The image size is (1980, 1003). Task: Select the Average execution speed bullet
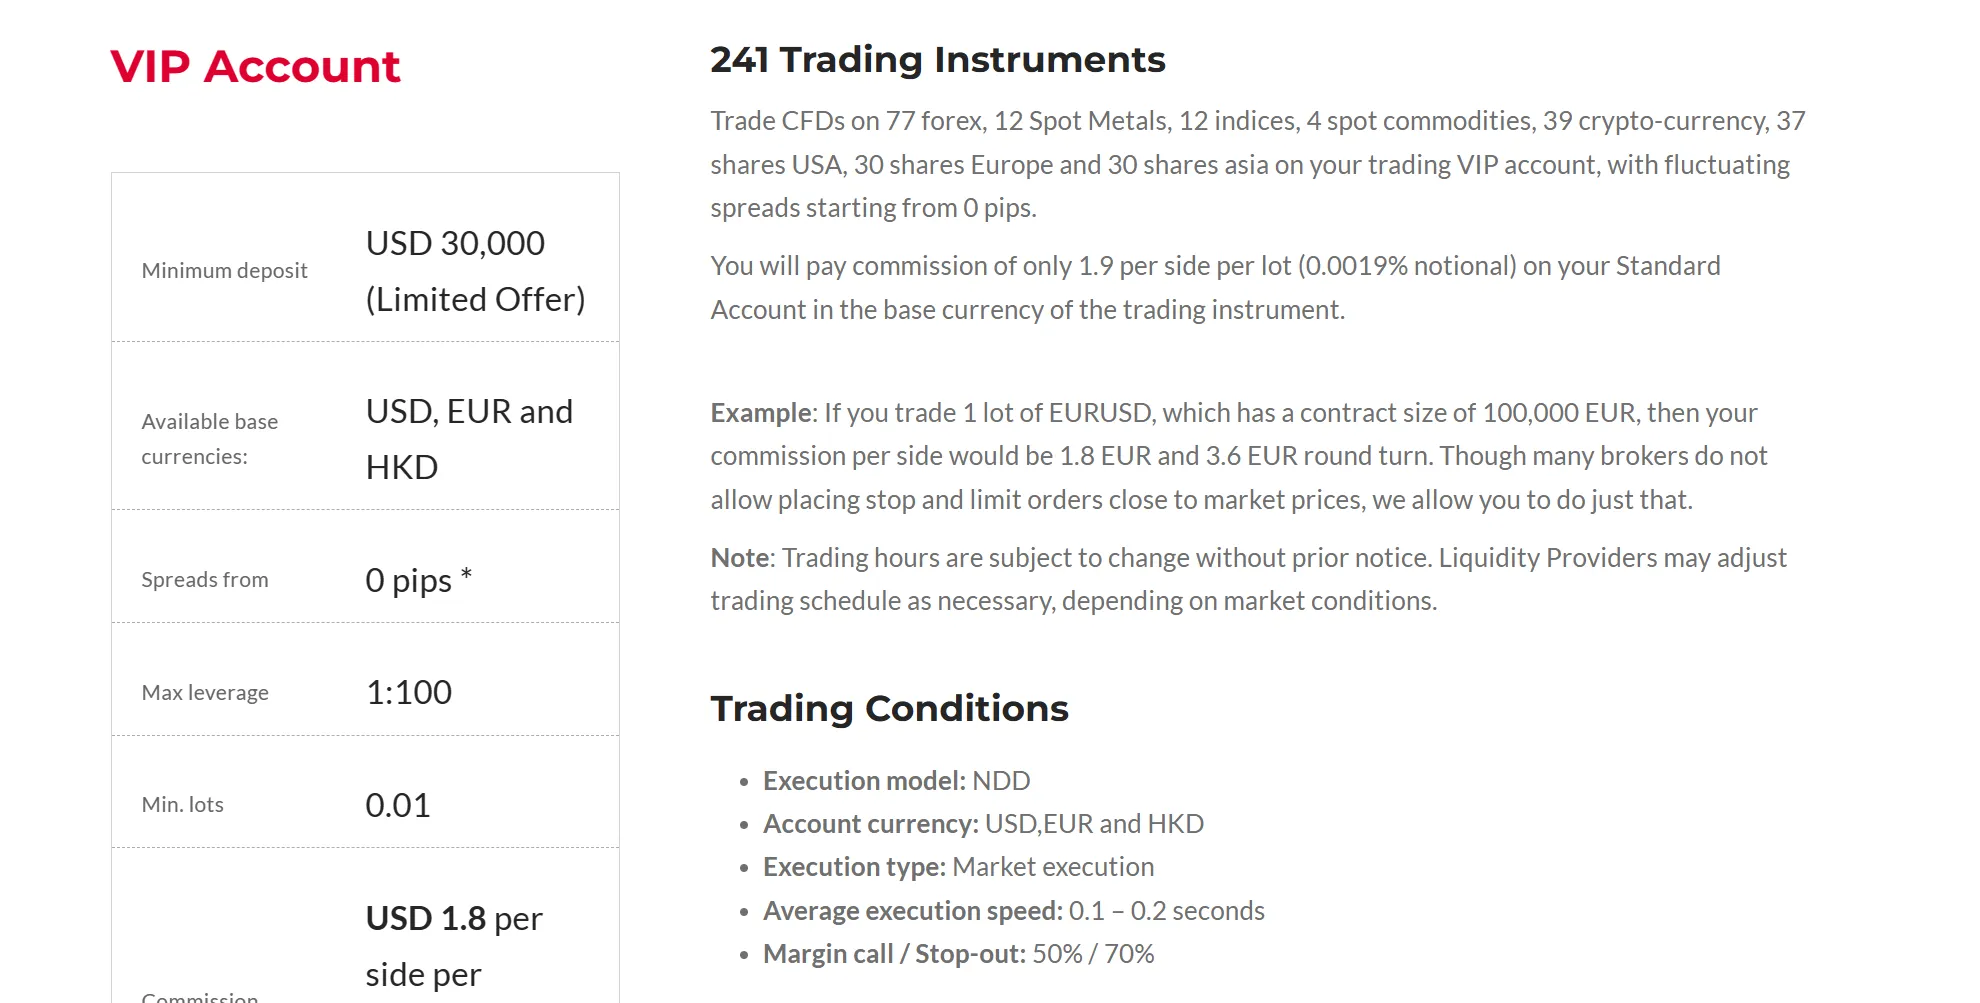tap(1014, 911)
